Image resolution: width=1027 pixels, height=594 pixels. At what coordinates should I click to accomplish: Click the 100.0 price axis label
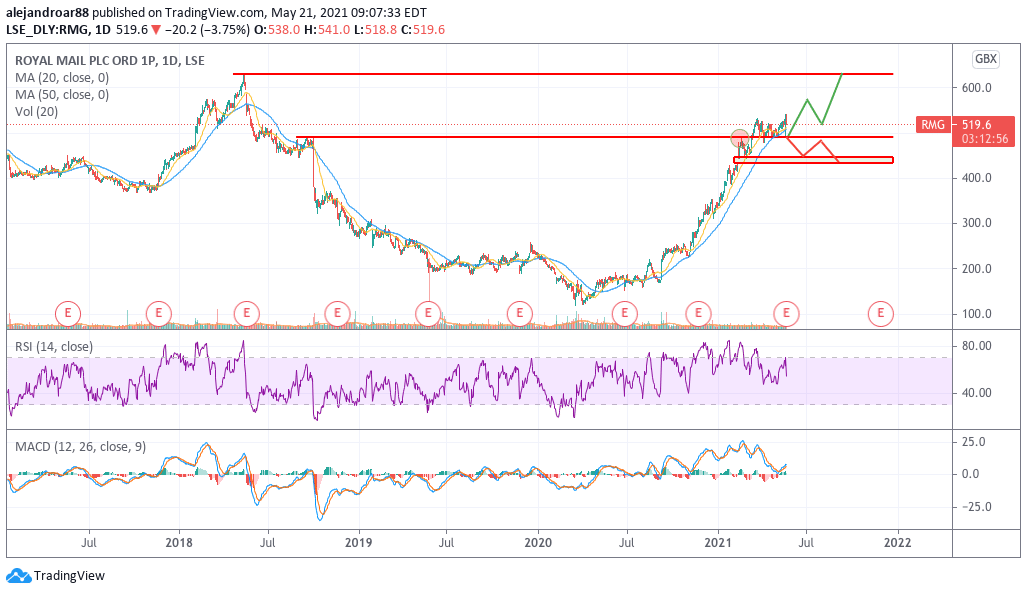(x=977, y=314)
